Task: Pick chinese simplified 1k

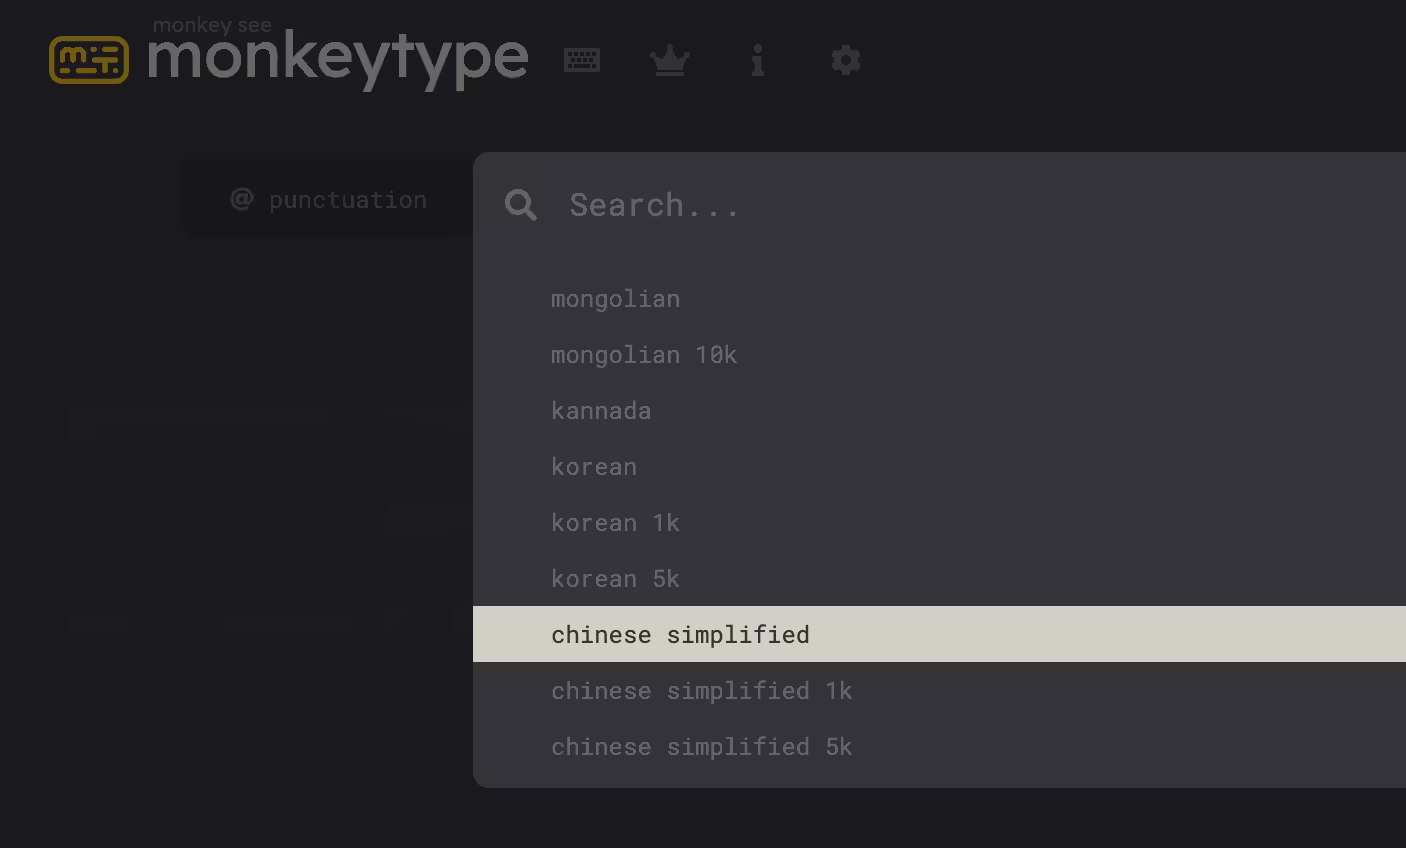Action: pos(939,690)
